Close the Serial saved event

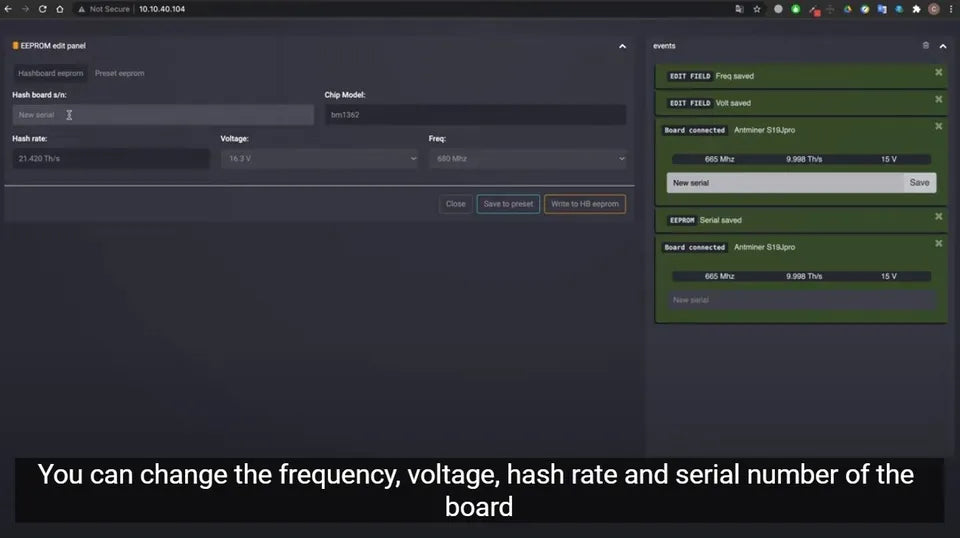point(938,217)
